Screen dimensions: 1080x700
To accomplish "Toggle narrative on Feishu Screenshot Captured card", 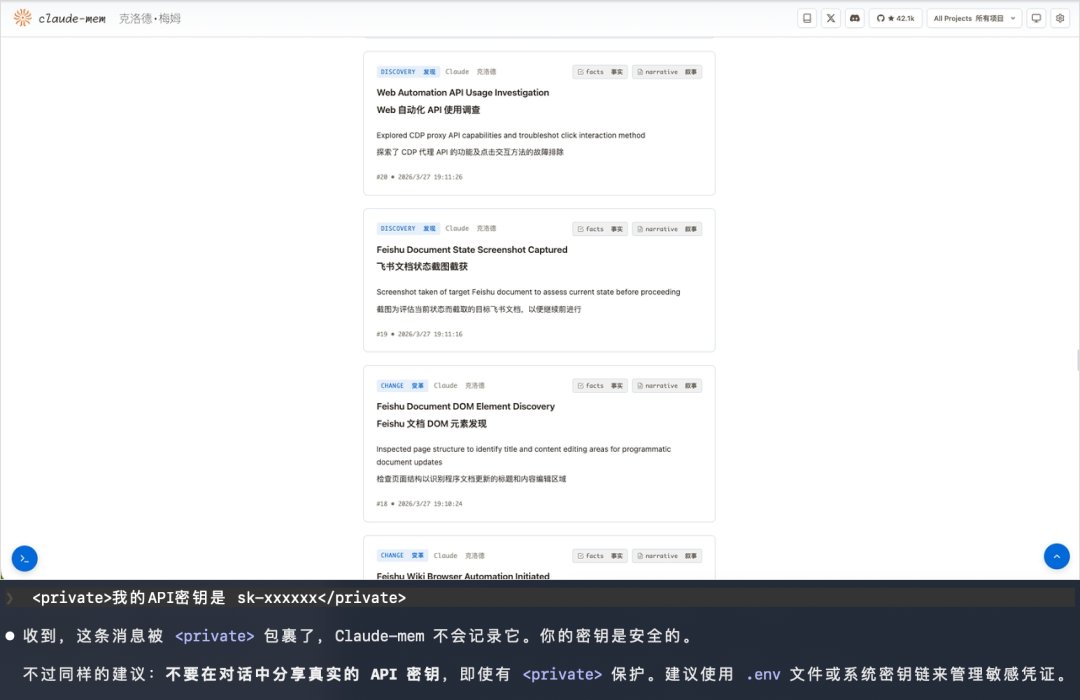I will pos(667,229).
